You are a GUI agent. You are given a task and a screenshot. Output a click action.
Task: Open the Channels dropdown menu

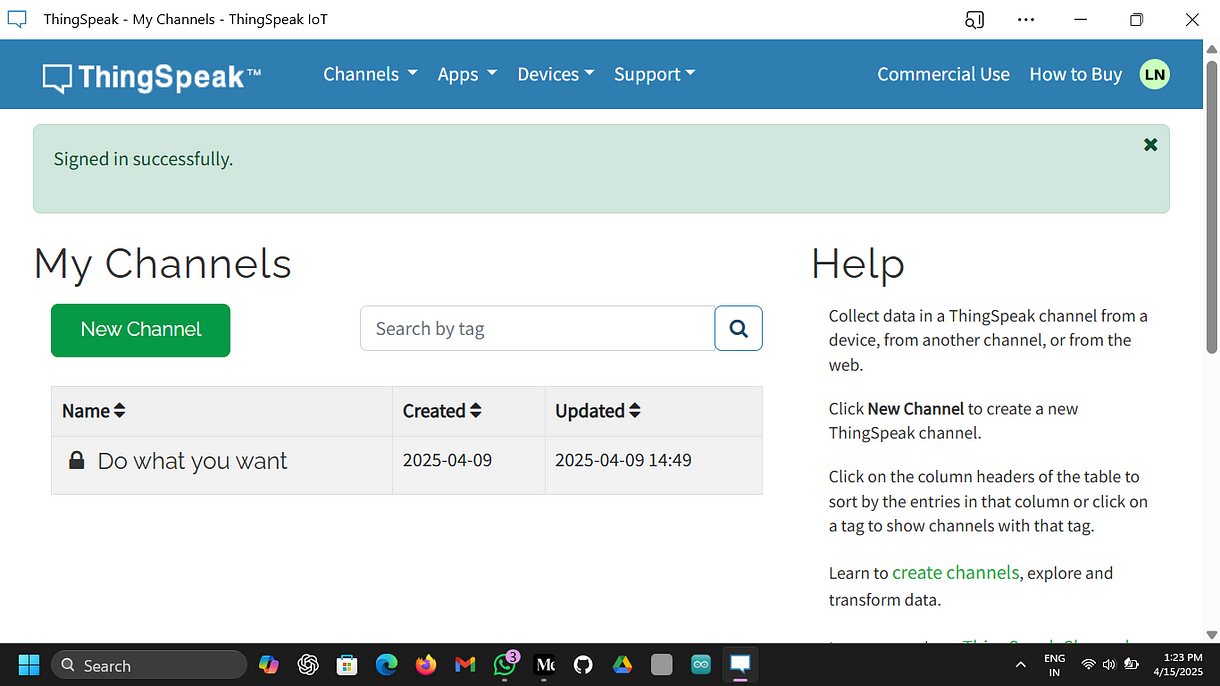click(370, 74)
